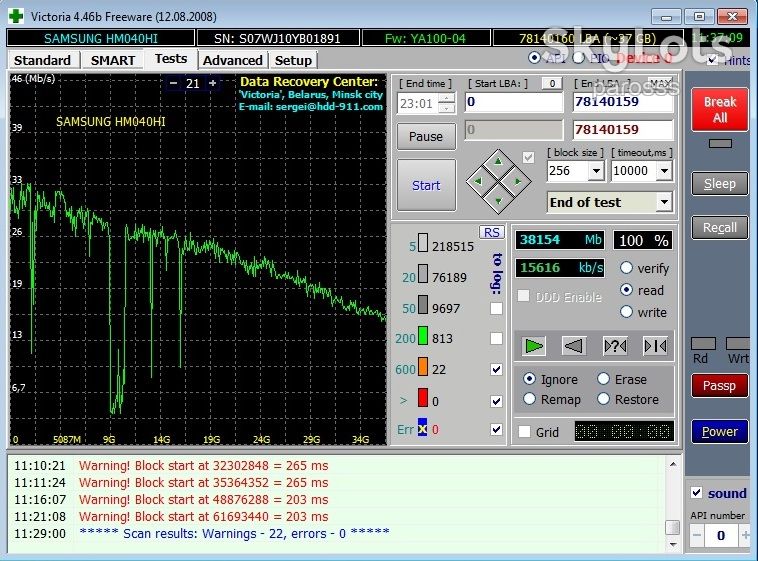Viewport: 758px width, 561px height.
Task: Click the up arrow on the diamond navigator
Action: coord(498,162)
